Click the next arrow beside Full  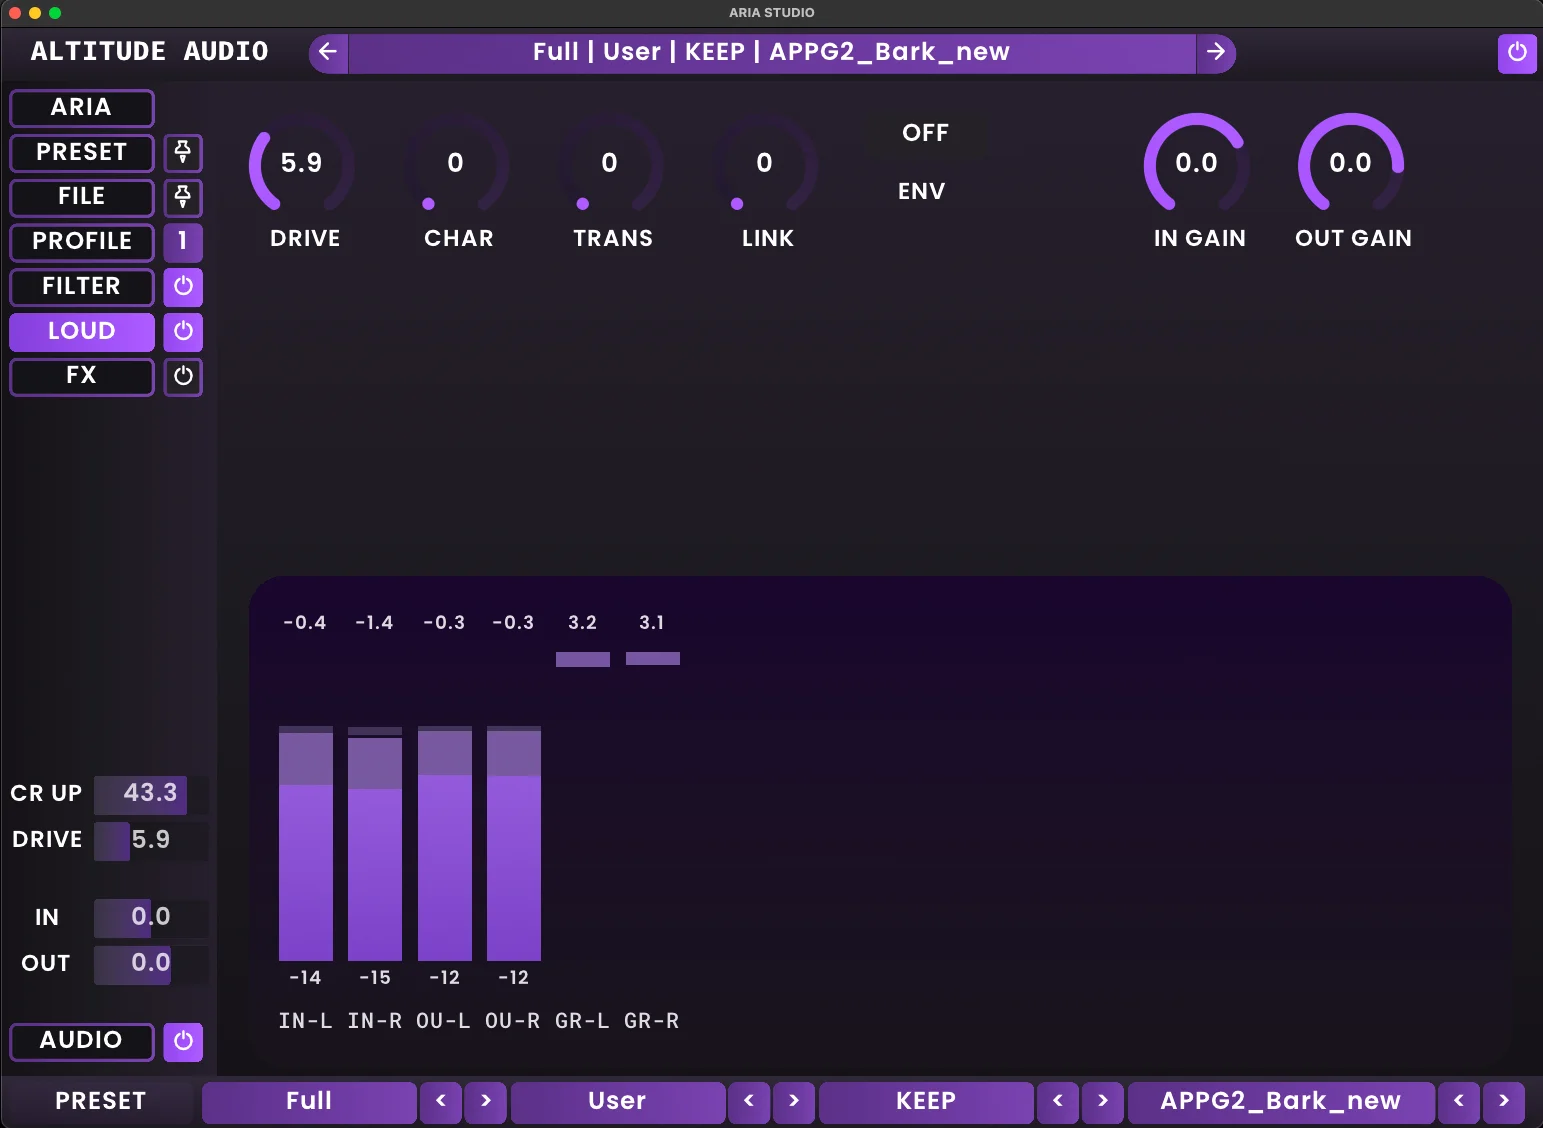[485, 1101]
